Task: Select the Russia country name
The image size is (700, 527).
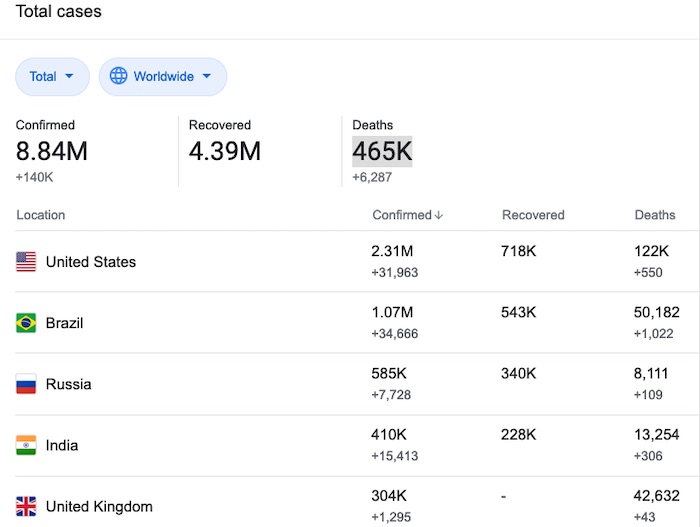Action: click(68, 384)
